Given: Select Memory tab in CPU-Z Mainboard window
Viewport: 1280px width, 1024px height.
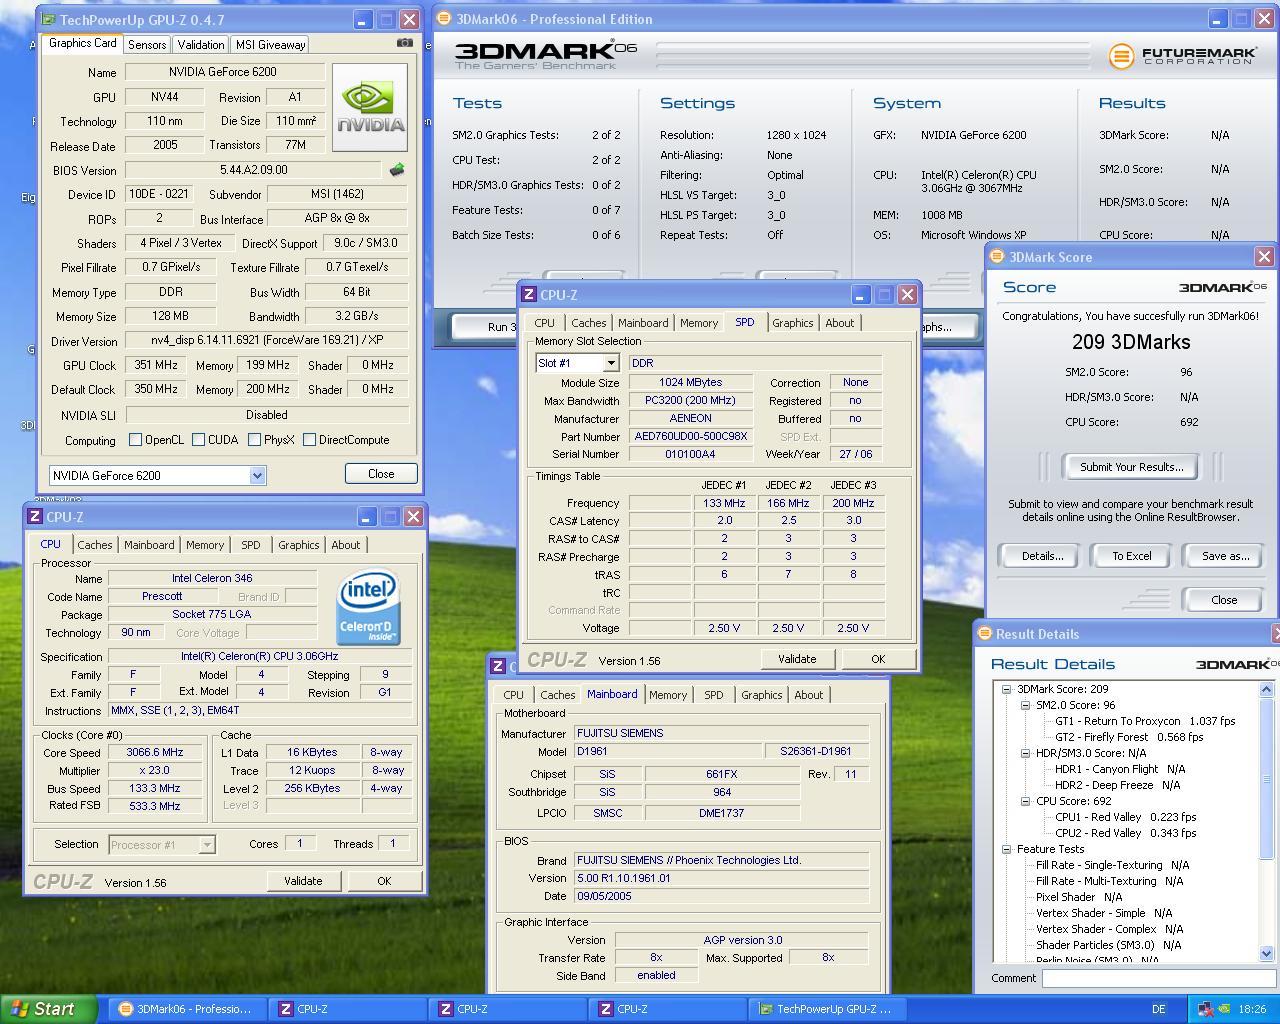Looking at the screenshot, I should click(x=668, y=695).
